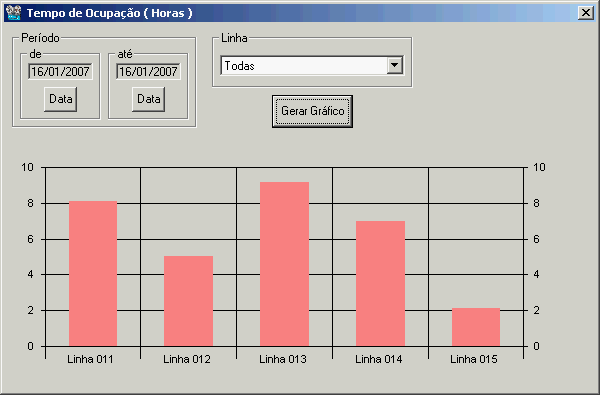Click the left axis value '10'
Screen dimensions: 600x395
pyautogui.click(x=28, y=167)
